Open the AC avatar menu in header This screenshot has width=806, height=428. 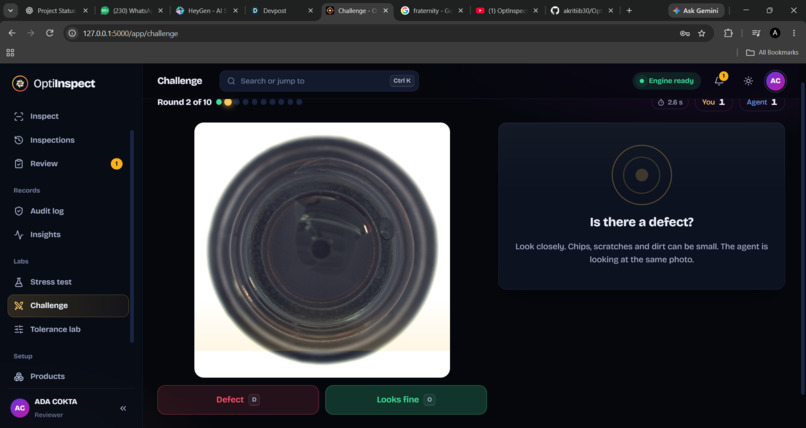coord(775,81)
